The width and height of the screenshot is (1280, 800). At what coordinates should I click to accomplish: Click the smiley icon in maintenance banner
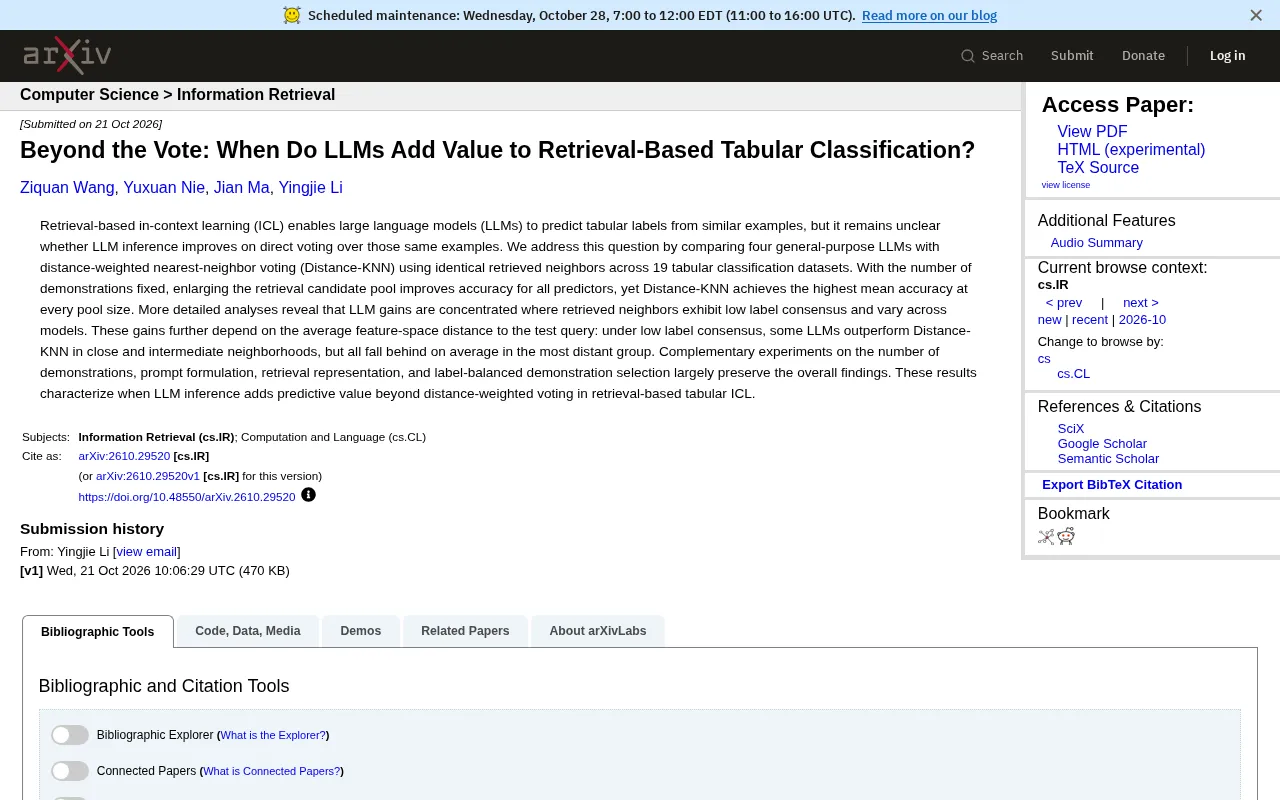(291, 15)
